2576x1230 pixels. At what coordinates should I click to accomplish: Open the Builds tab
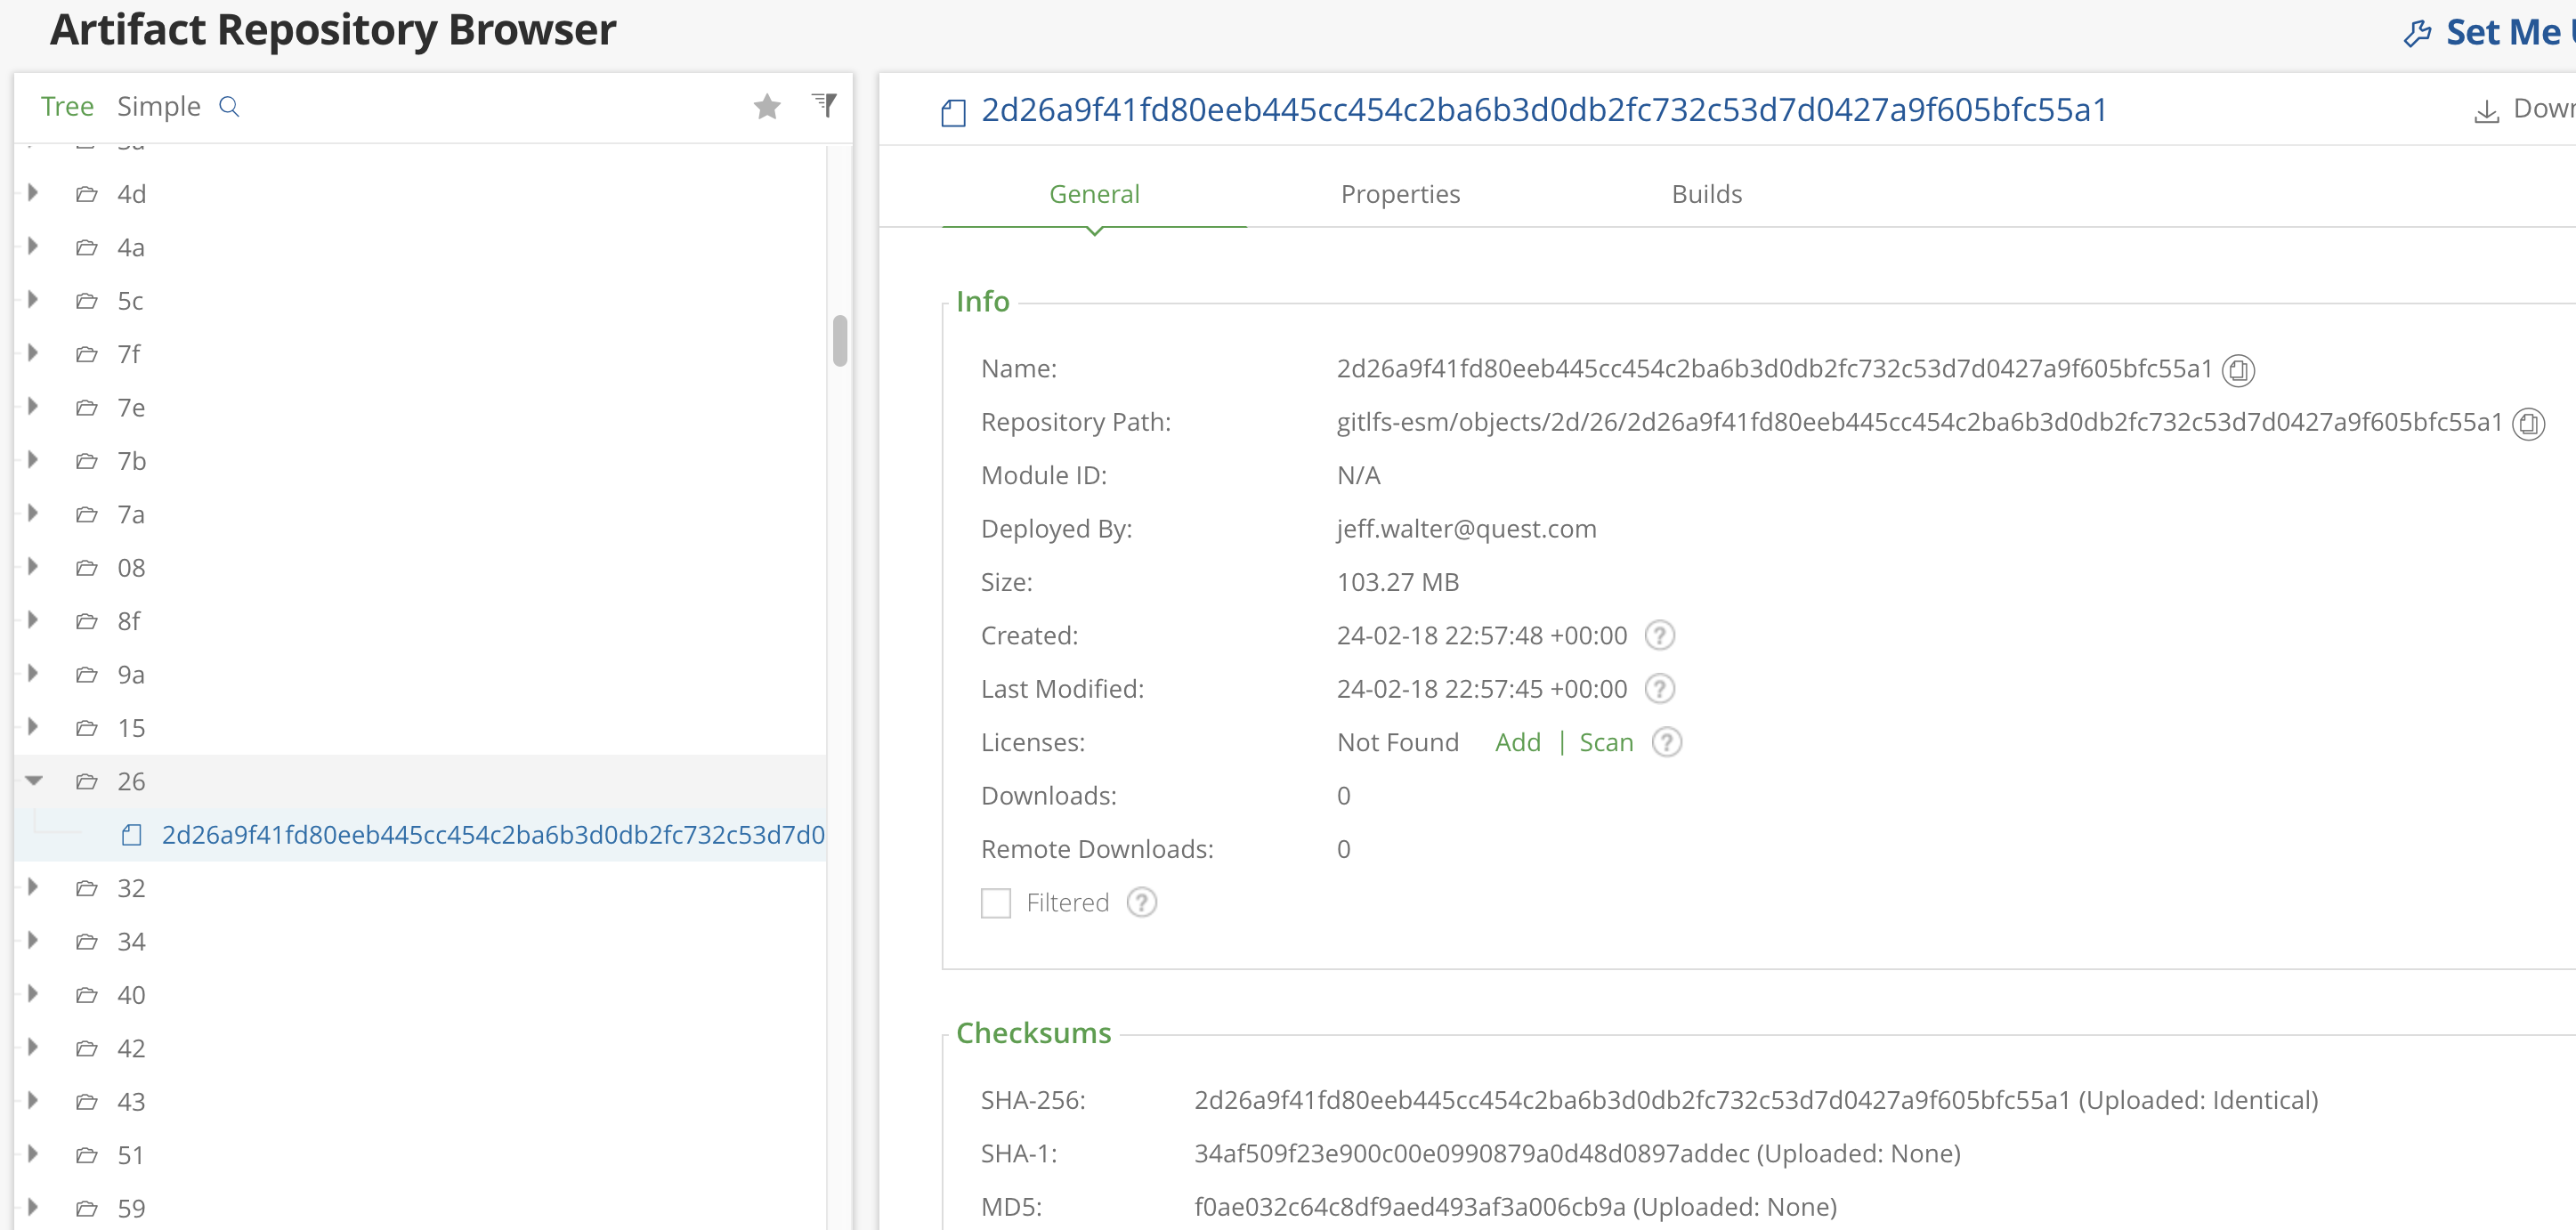tap(1706, 194)
